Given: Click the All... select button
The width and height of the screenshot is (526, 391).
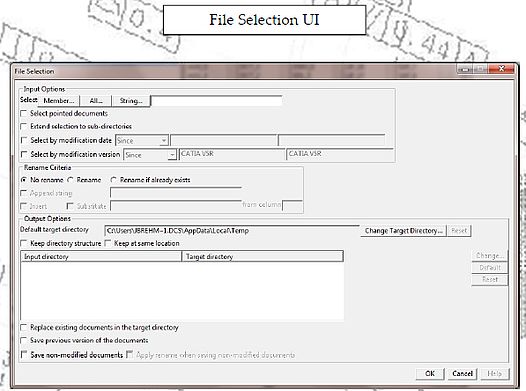Looking at the screenshot, I should [96, 101].
